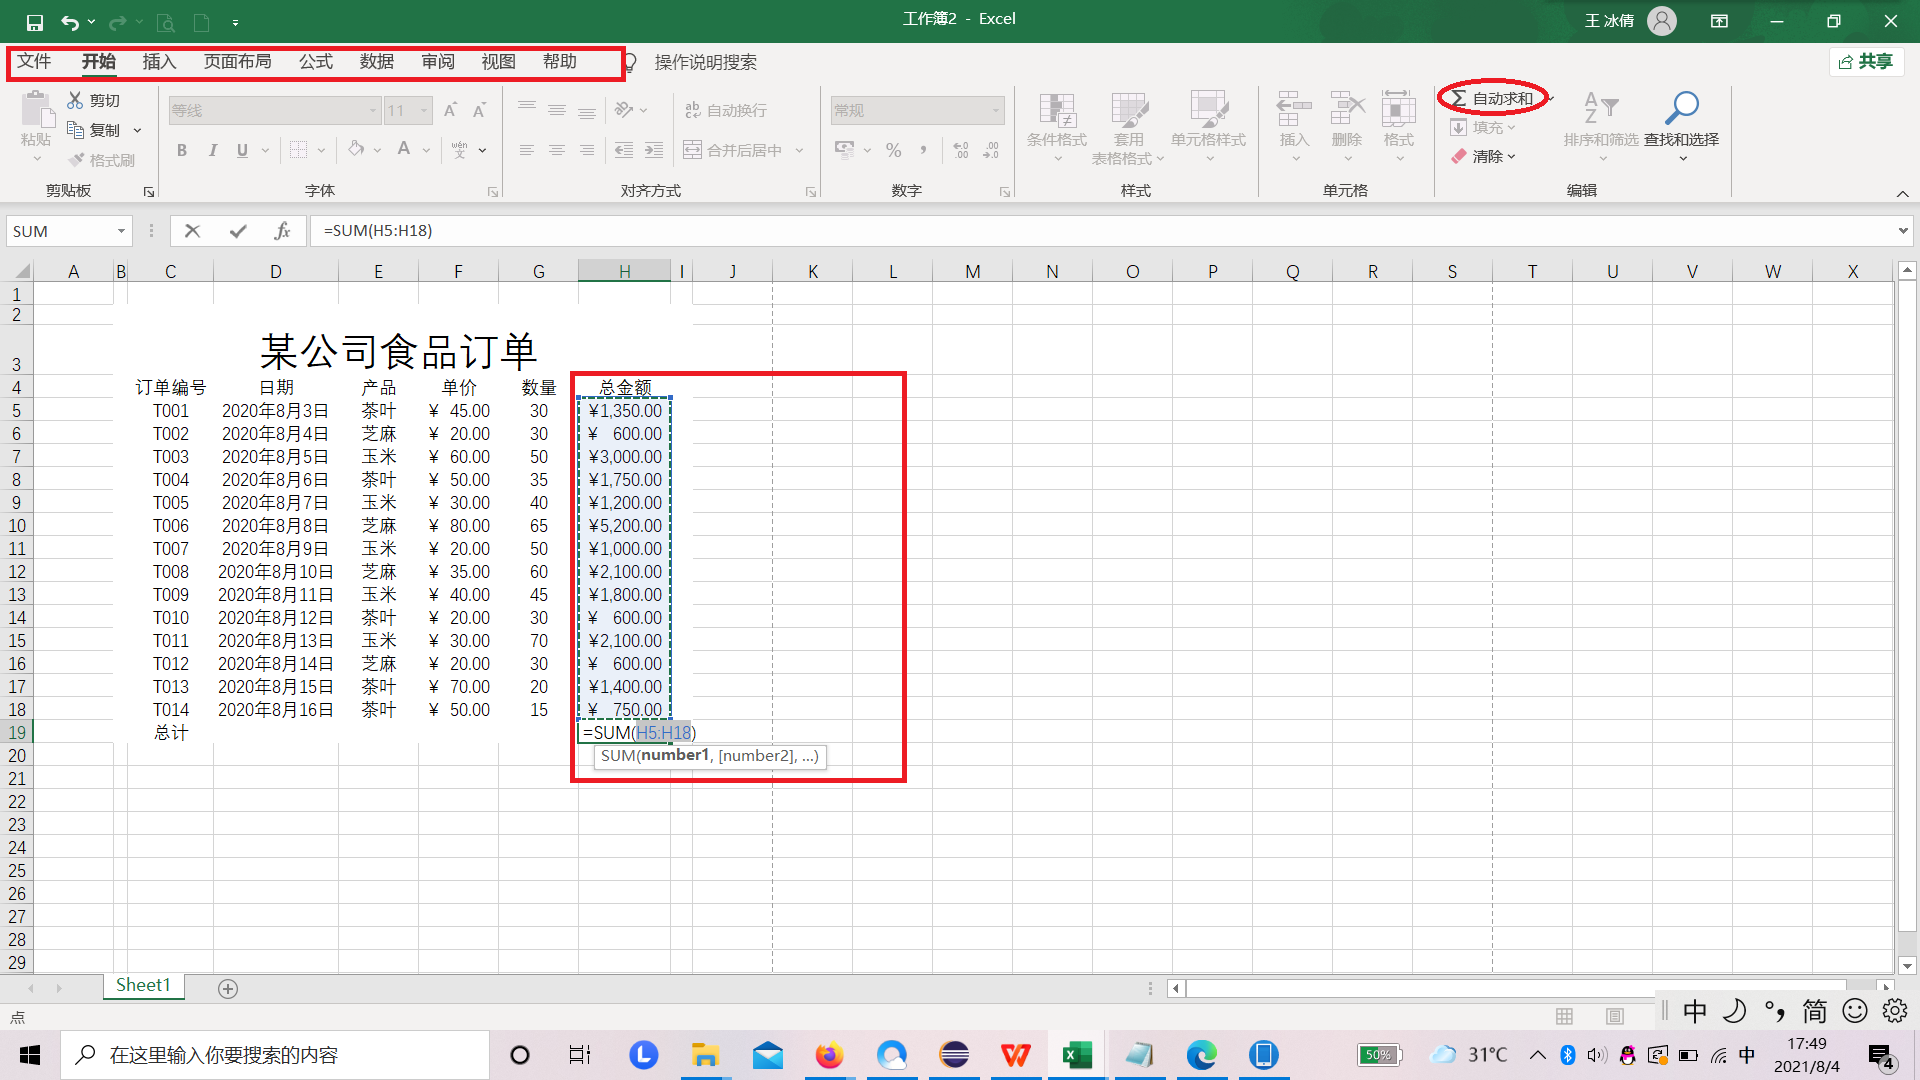Click the Save icon in title bar

(35, 22)
